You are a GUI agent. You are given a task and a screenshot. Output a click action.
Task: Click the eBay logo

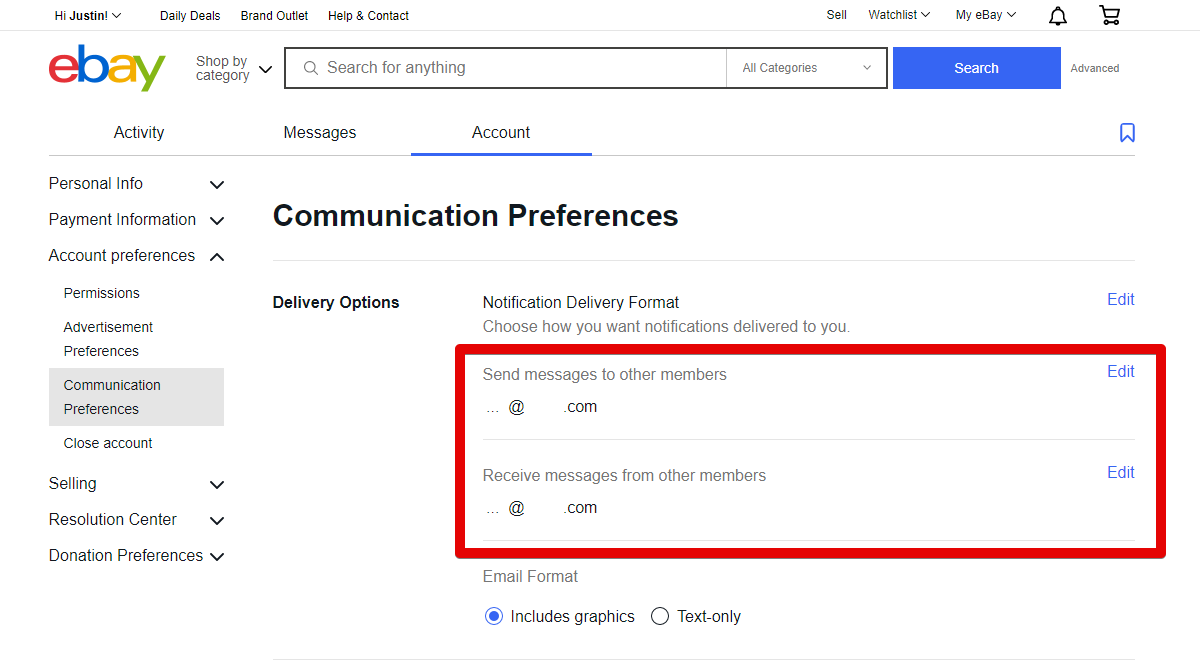(x=107, y=68)
